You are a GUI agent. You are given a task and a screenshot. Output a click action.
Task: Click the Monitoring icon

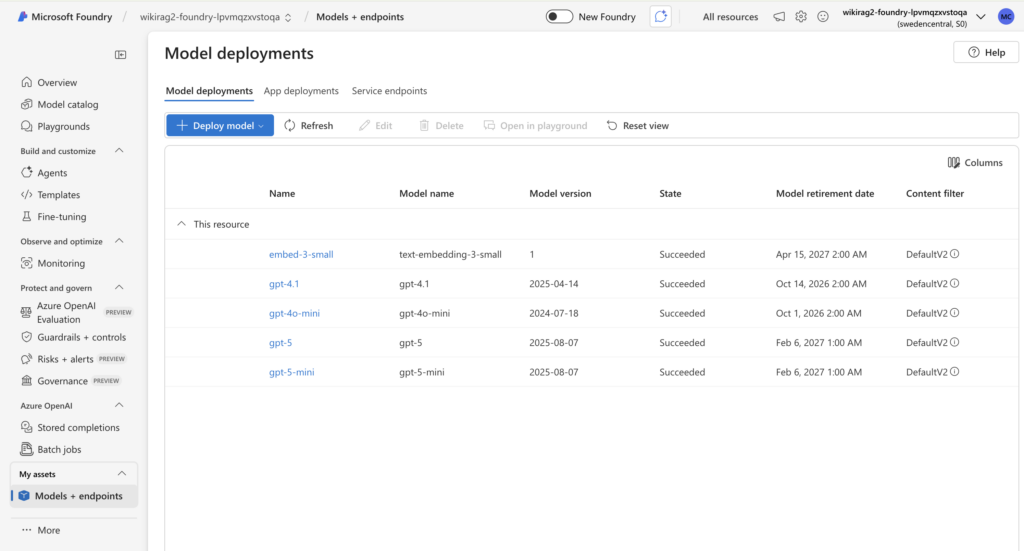tap(26, 263)
